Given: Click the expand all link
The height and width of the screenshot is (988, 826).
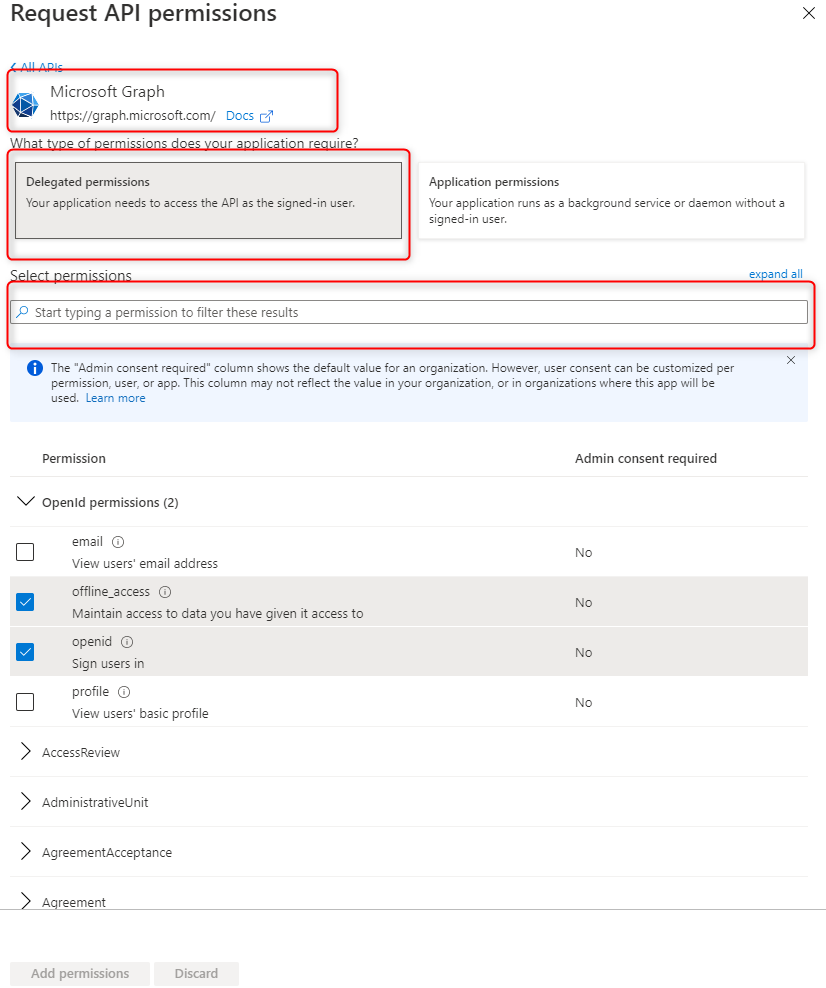Looking at the screenshot, I should coord(775,274).
